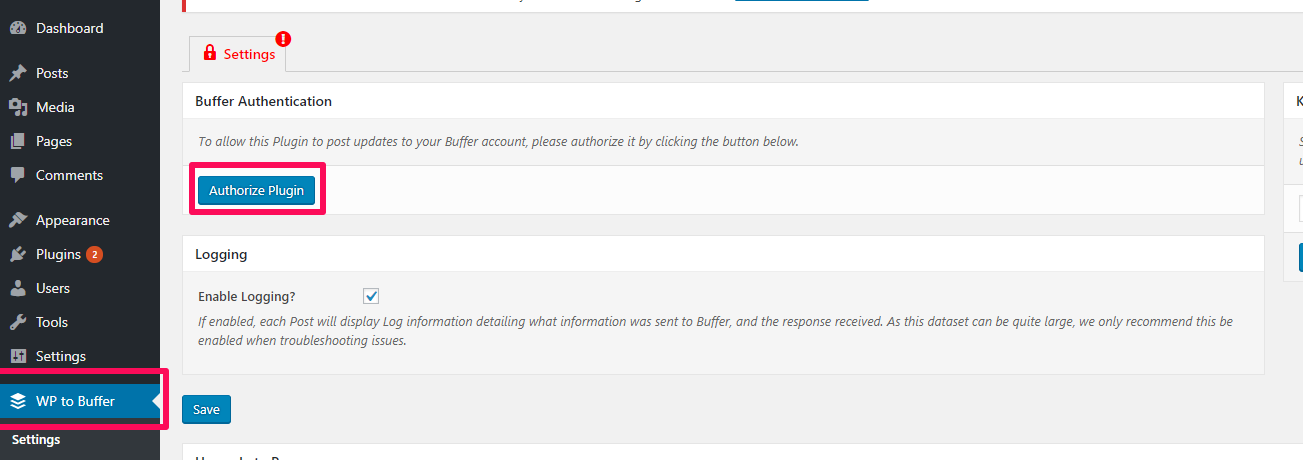Click the Posts pushpin icon

[17, 73]
